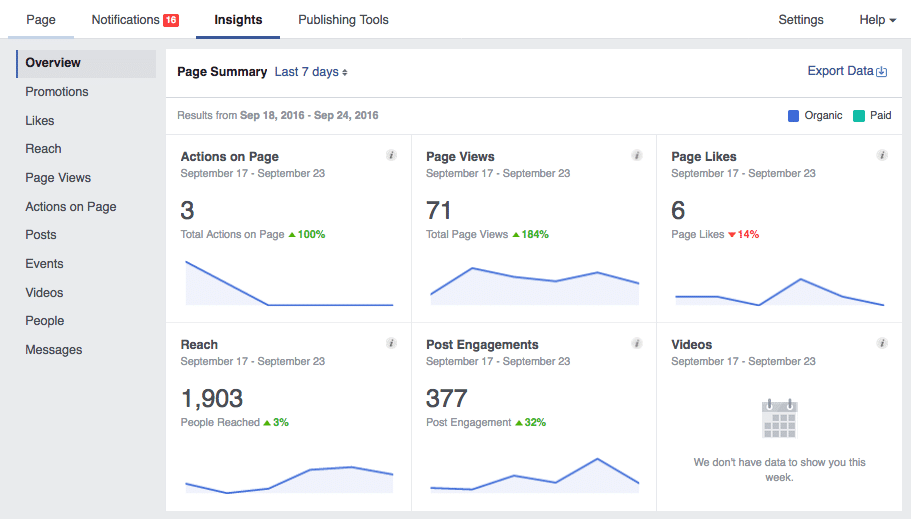Screen dimensions: 911x519
Task: Open info icon on Actions on Page card
Action: point(392,155)
